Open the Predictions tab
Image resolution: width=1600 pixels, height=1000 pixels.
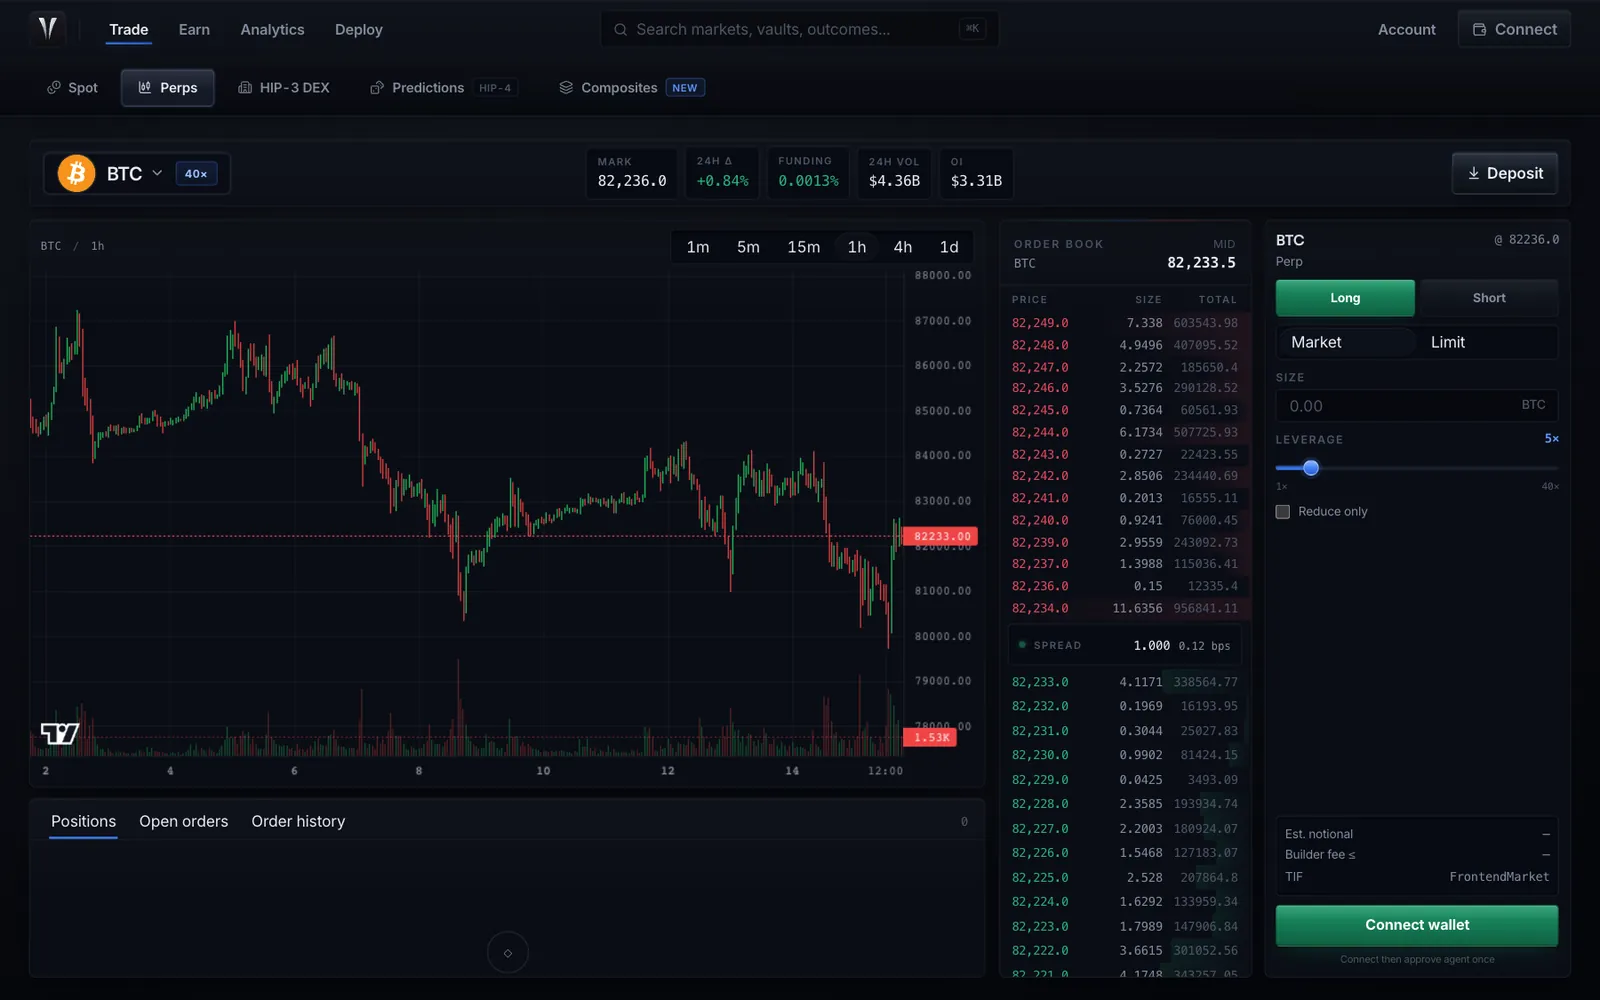click(444, 88)
